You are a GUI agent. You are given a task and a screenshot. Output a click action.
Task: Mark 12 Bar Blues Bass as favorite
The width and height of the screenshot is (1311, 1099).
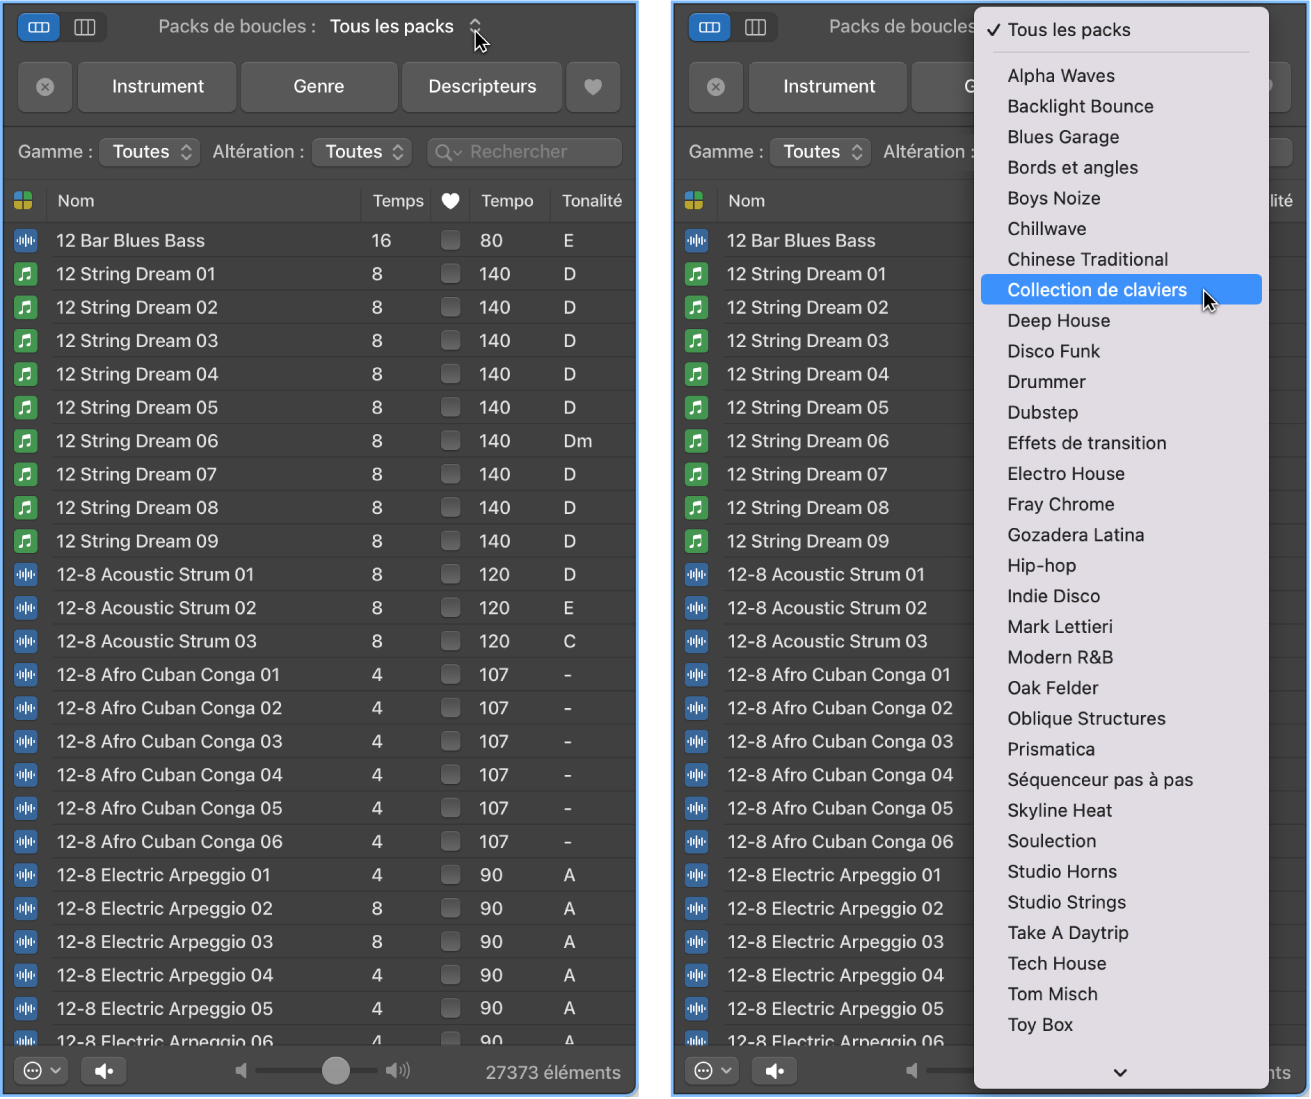(451, 241)
